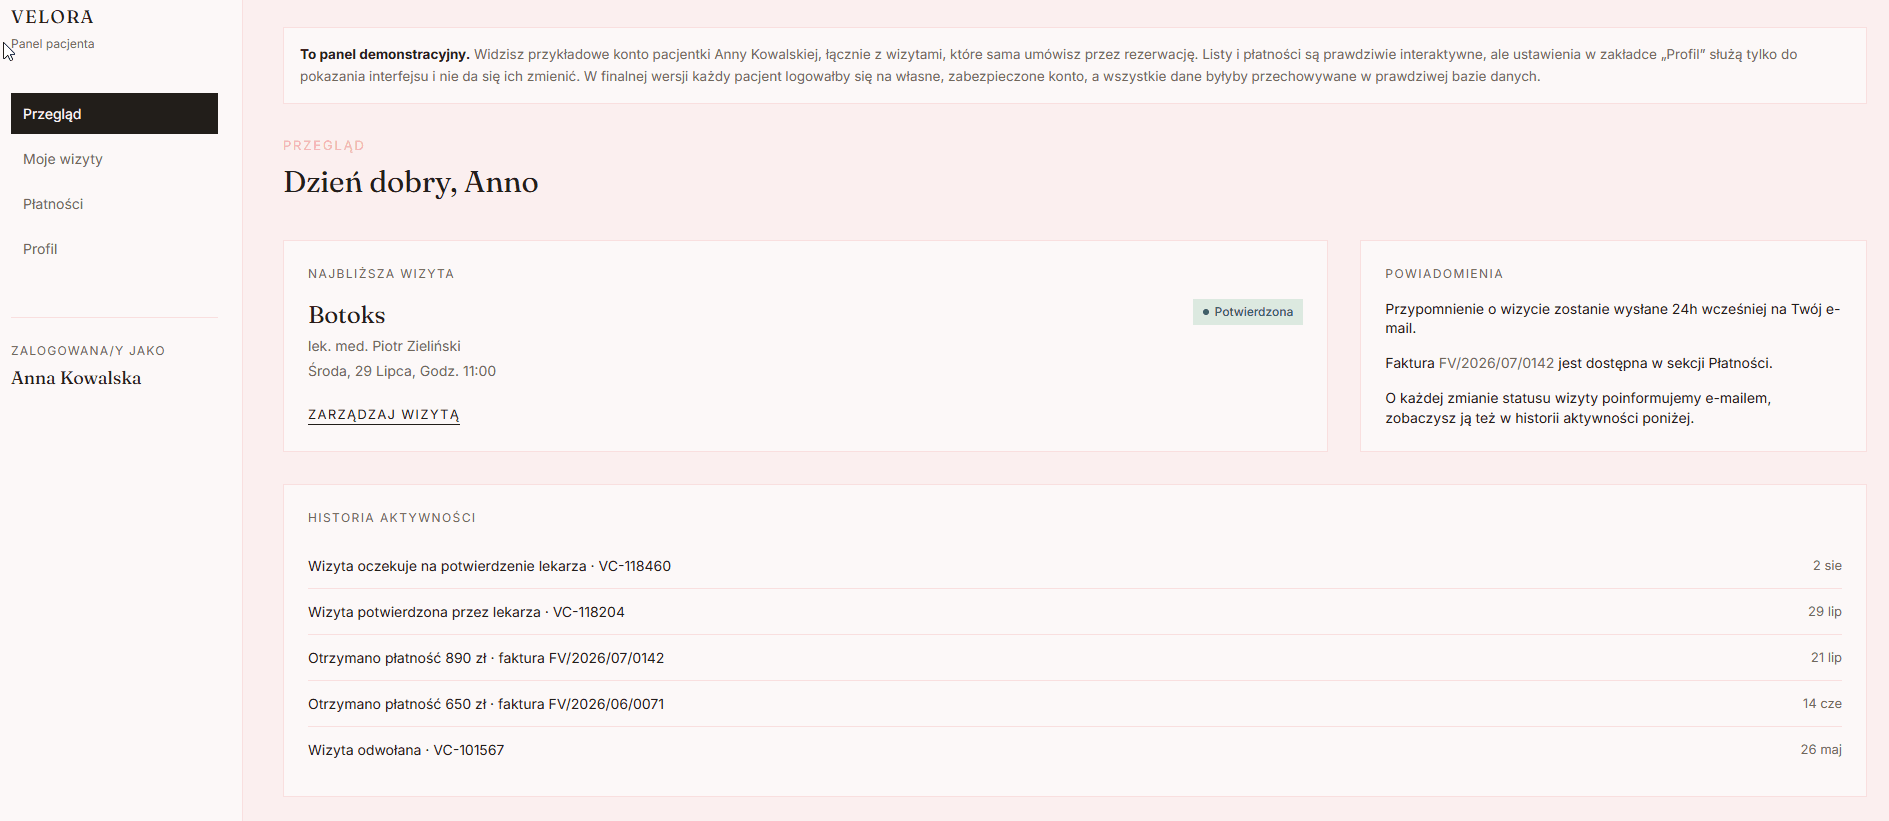The width and height of the screenshot is (1889, 821).
Task: Select the VC-118204 confirmed visit entry
Action: pyautogui.click(x=1075, y=612)
